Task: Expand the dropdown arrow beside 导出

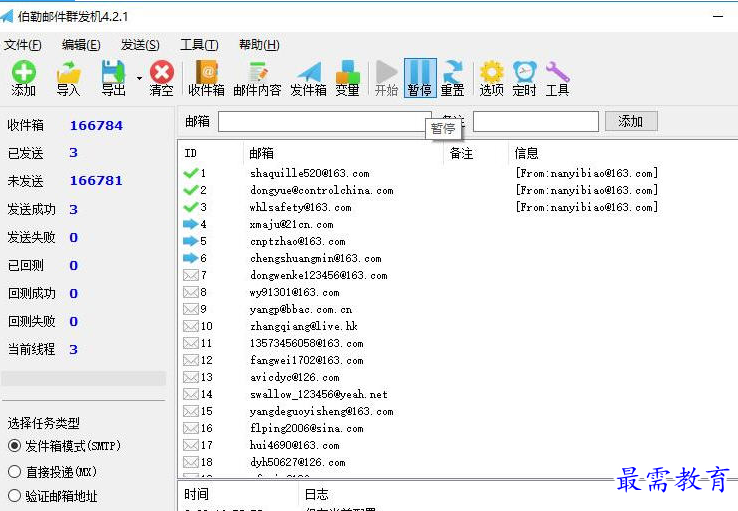Action: tap(139, 78)
